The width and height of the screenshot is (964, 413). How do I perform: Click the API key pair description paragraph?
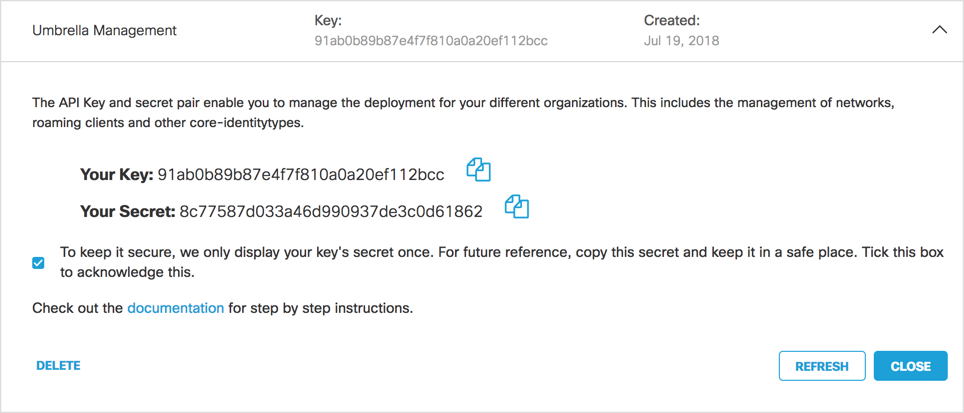pos(463,111)
